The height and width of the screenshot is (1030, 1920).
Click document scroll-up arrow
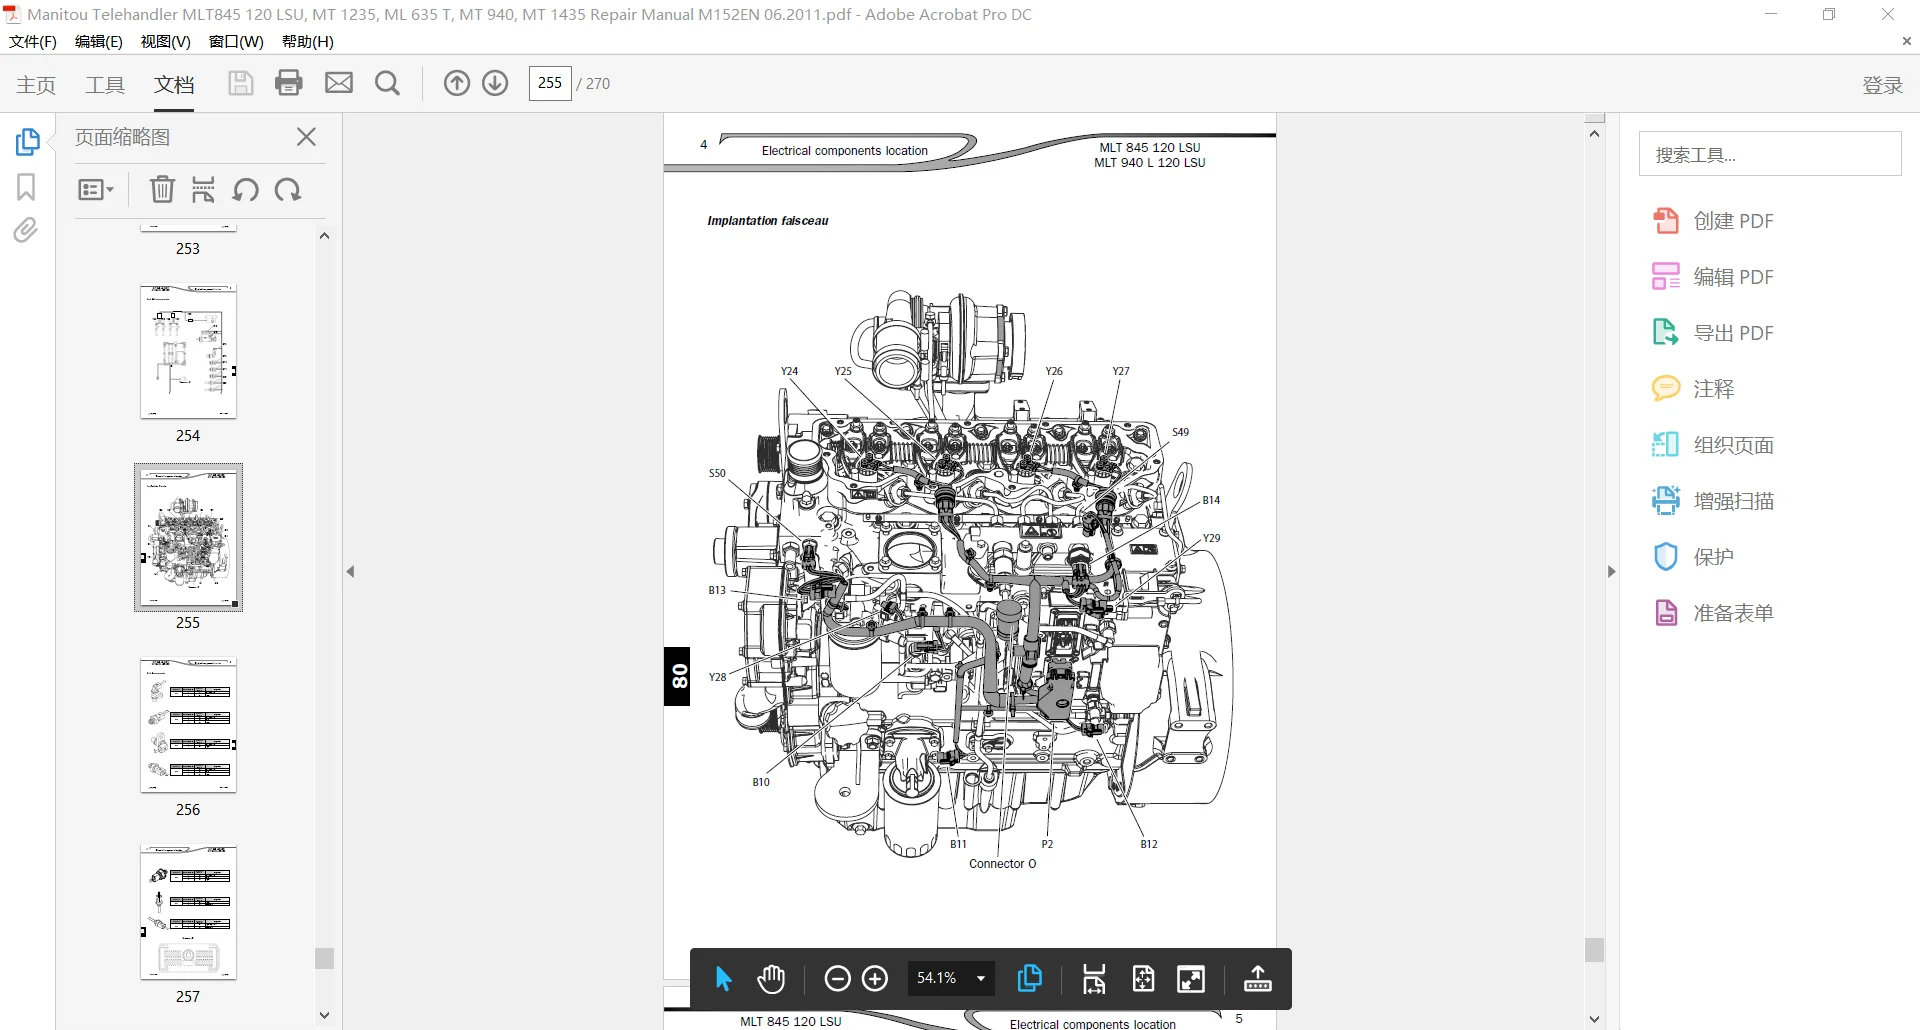click(1595, 133)
